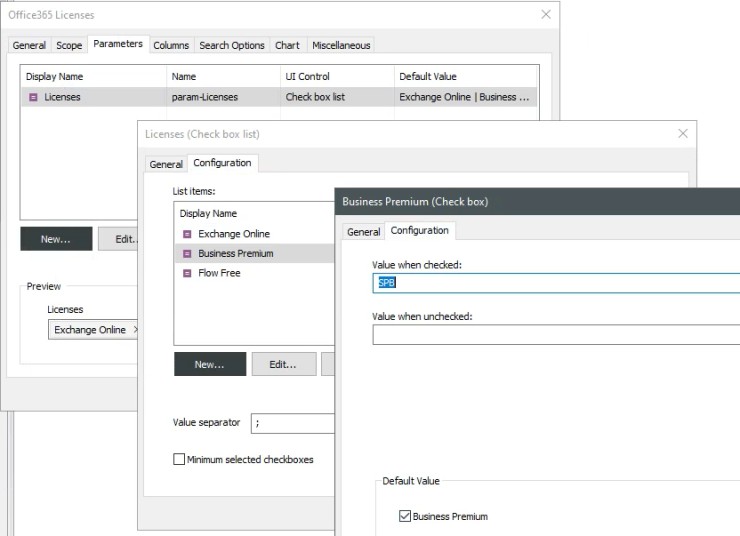Close the Office365 Licenses window
Image resolution: width=740 pixels, height=536 pixels.
[546, 15]
